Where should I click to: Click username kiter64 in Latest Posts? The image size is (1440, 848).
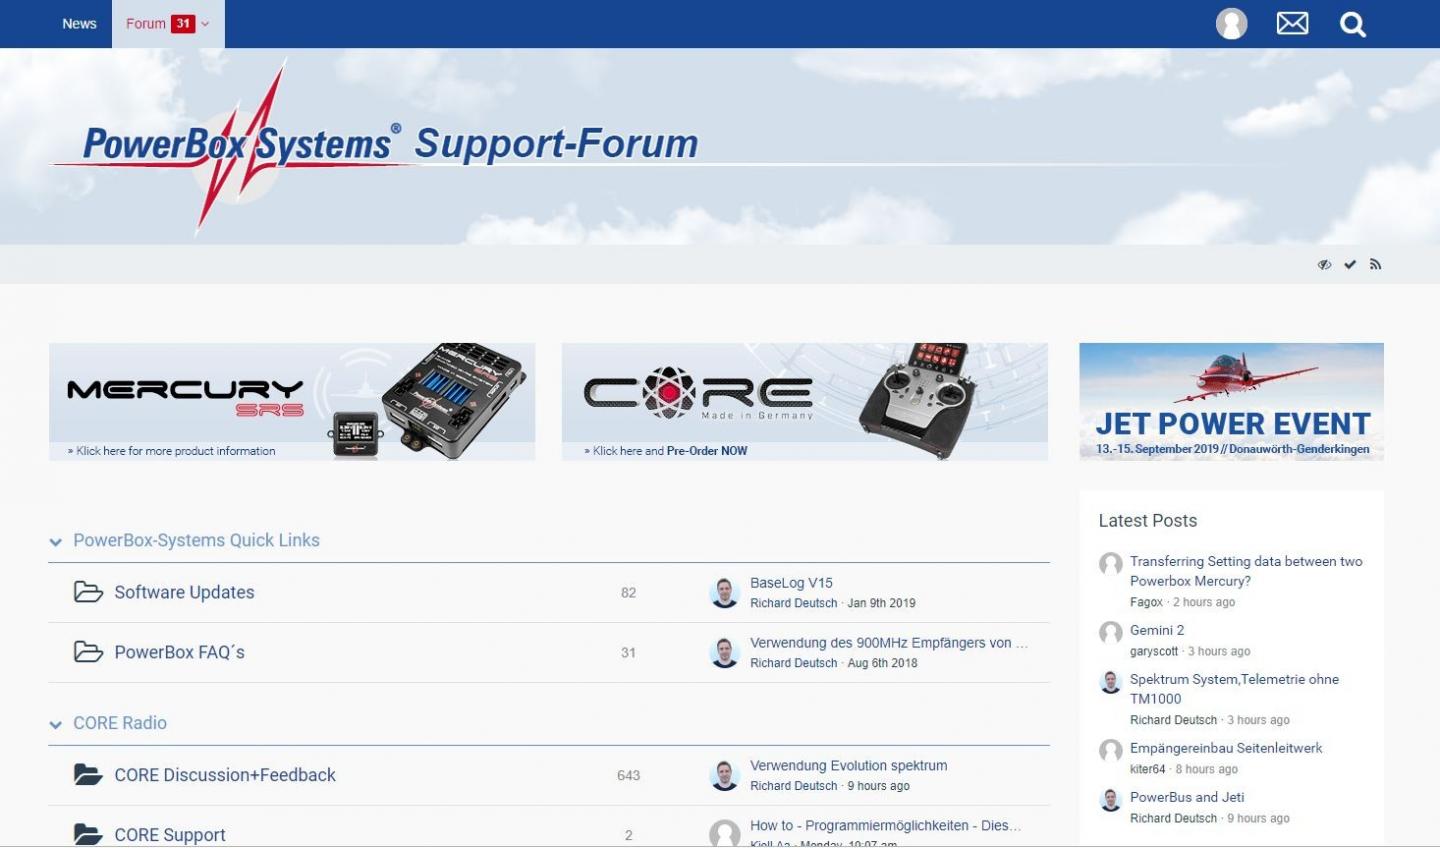click(x=1148, y=769)
